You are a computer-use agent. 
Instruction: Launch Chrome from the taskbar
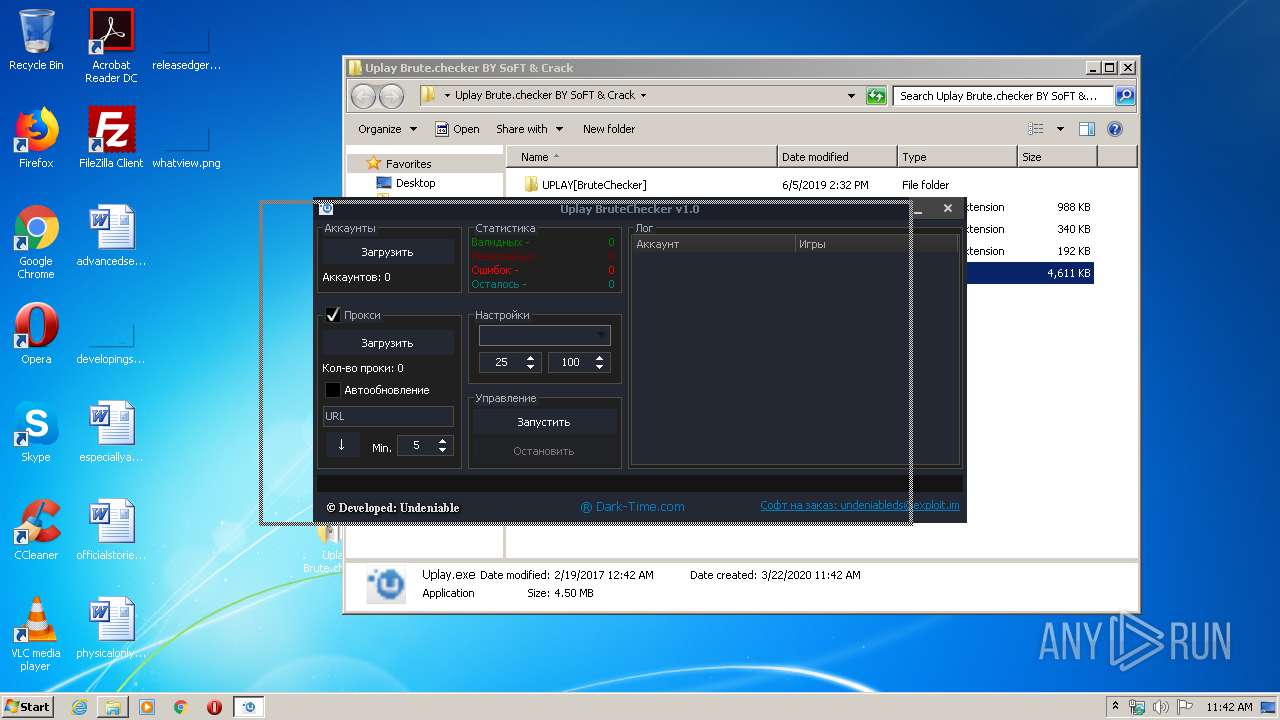[180, 707]
